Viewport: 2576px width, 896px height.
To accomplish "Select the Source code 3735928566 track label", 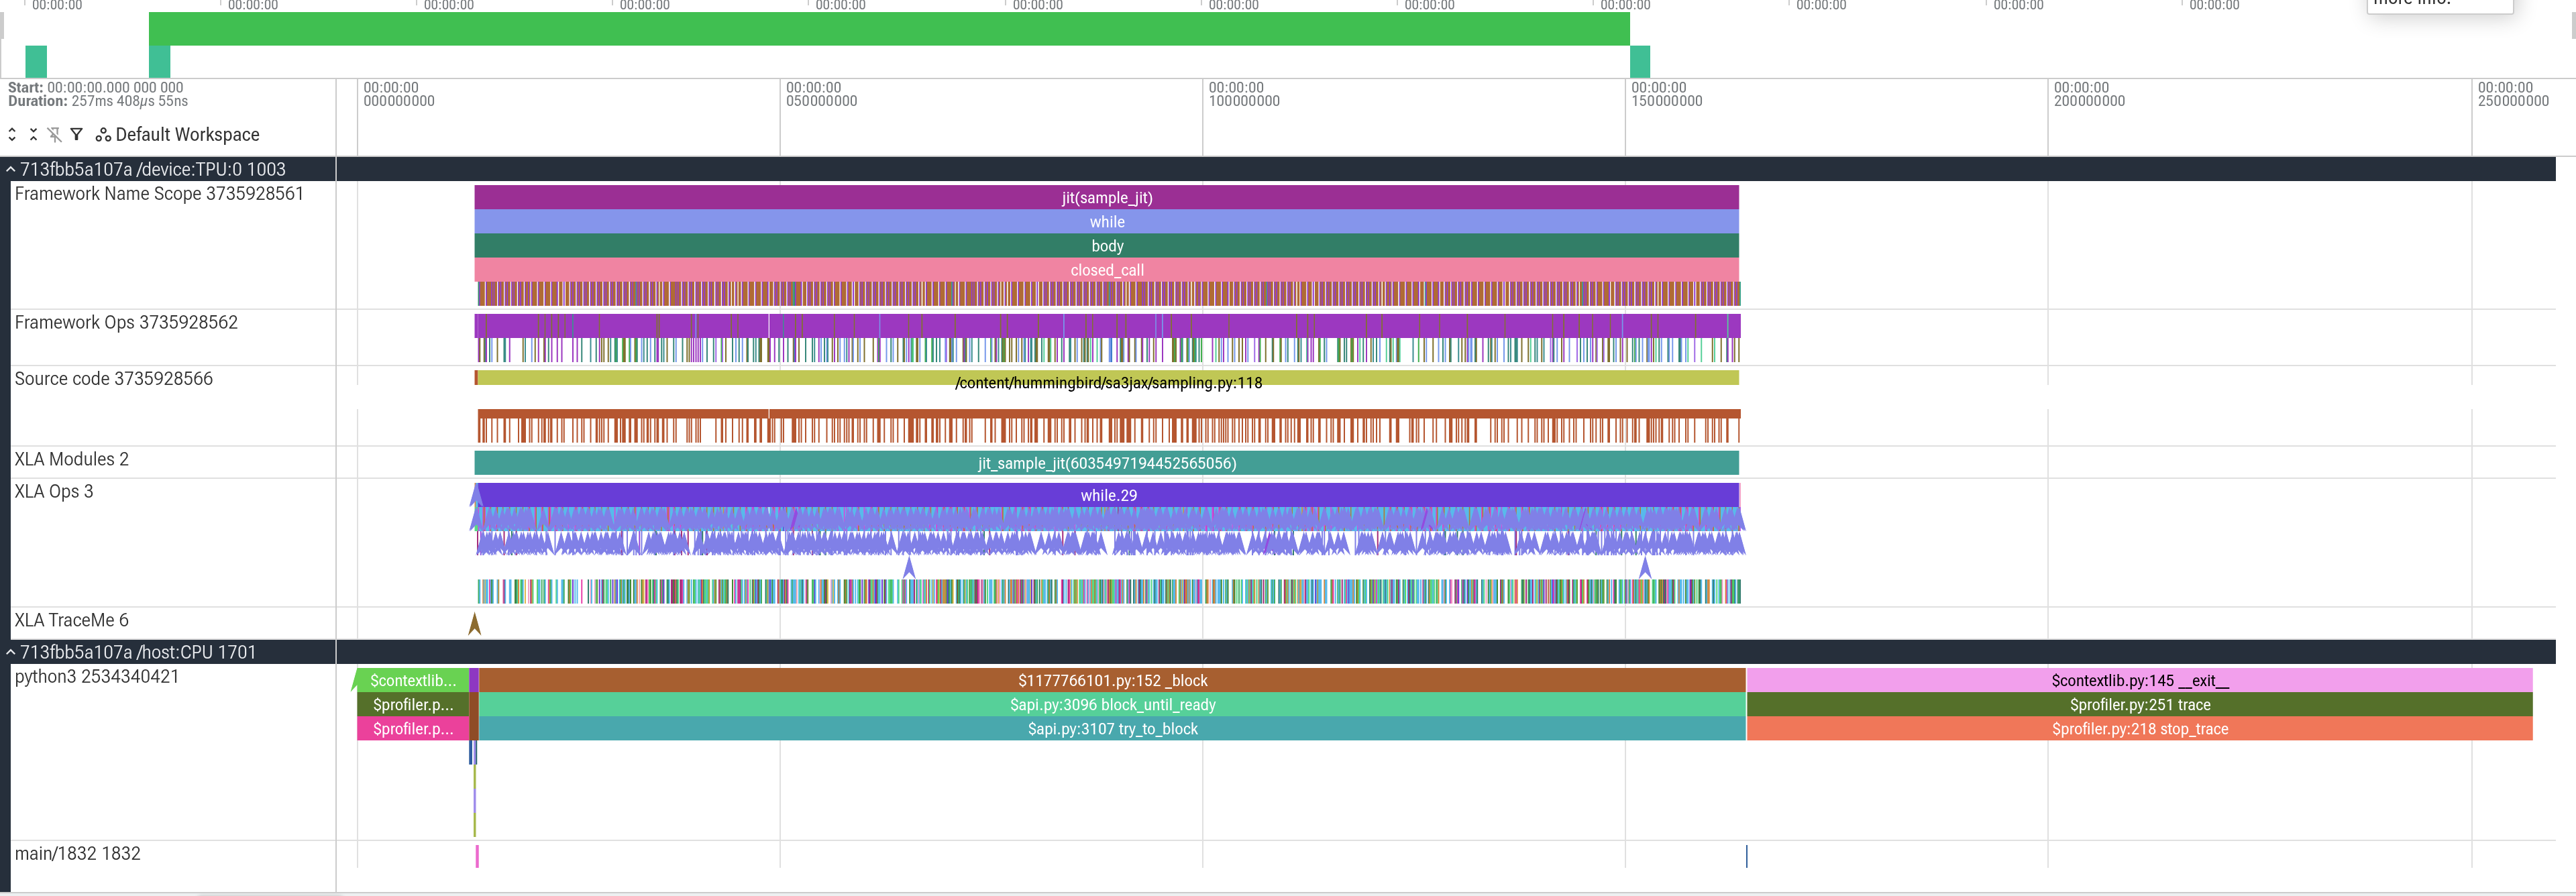I will (113, 379).
